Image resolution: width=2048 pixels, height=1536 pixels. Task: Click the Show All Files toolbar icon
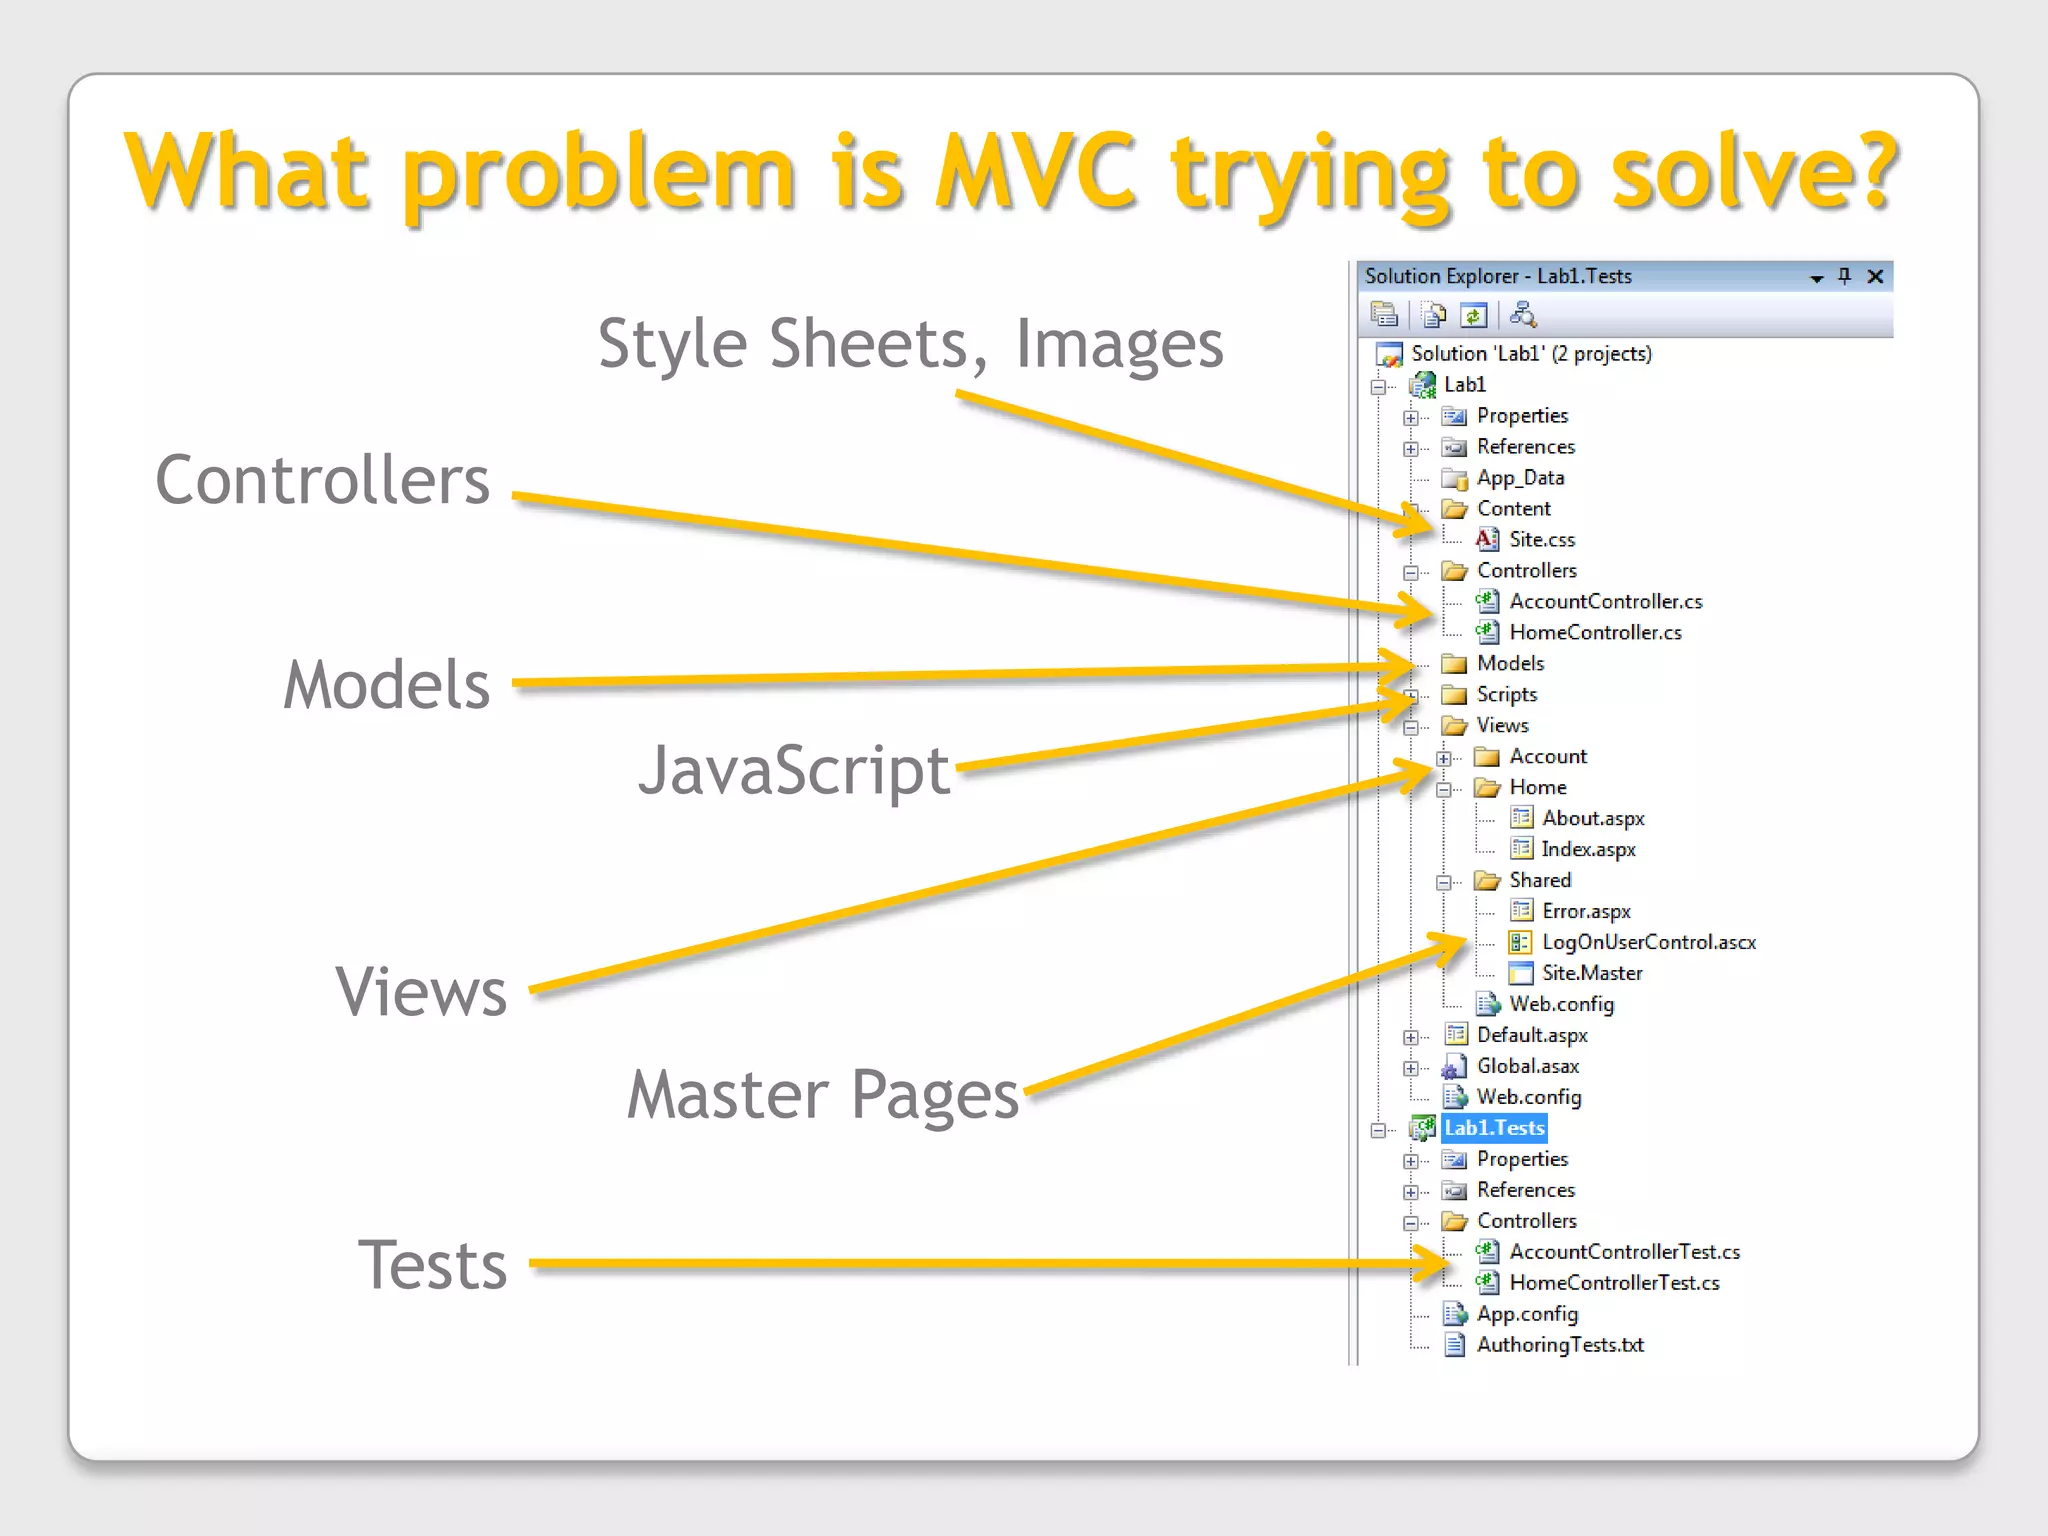pos(1434,315)
